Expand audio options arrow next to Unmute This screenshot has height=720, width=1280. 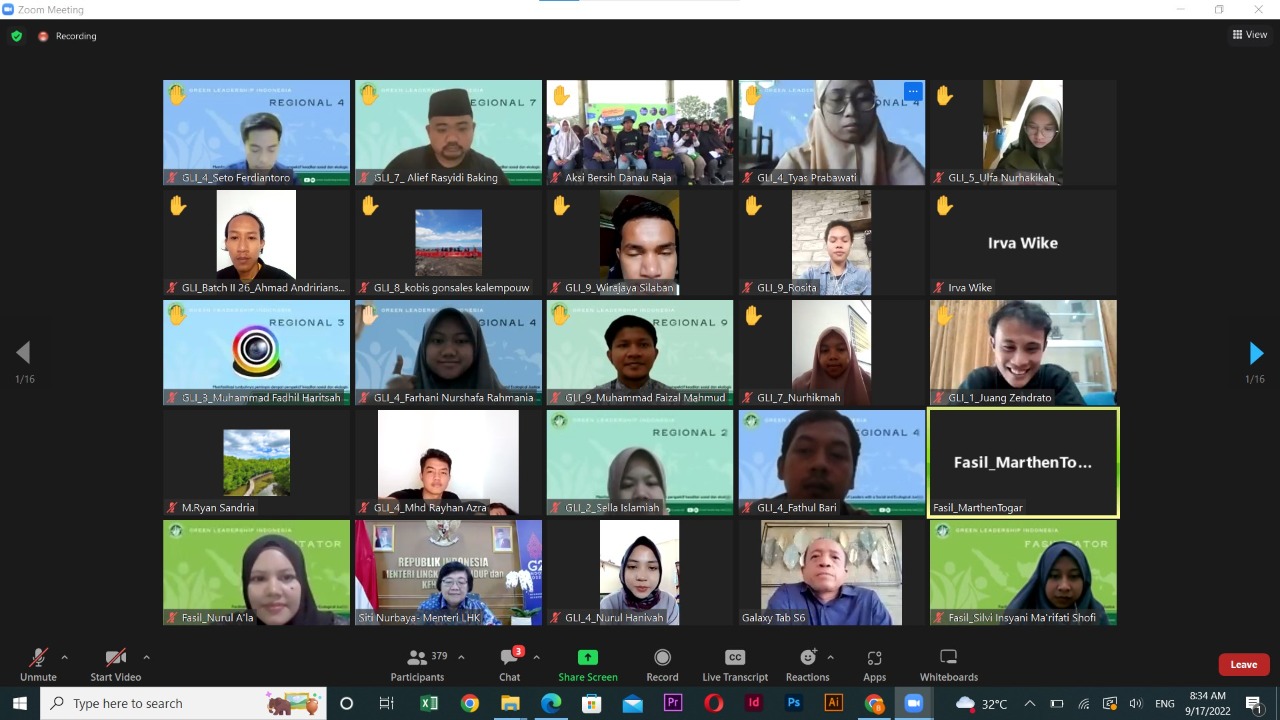coord(65,657)
